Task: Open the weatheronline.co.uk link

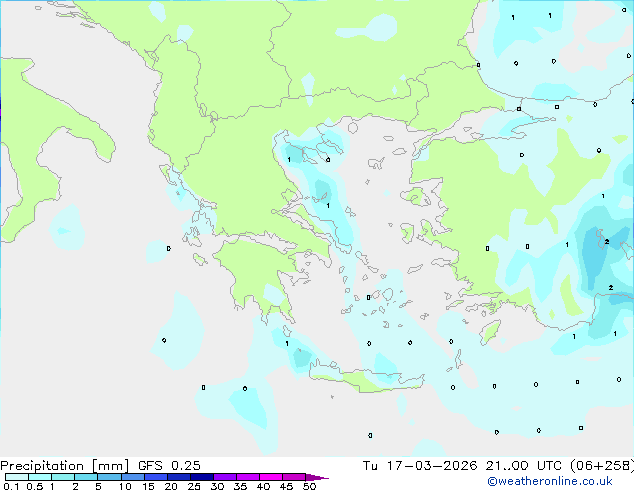Action: coord(550,481)
